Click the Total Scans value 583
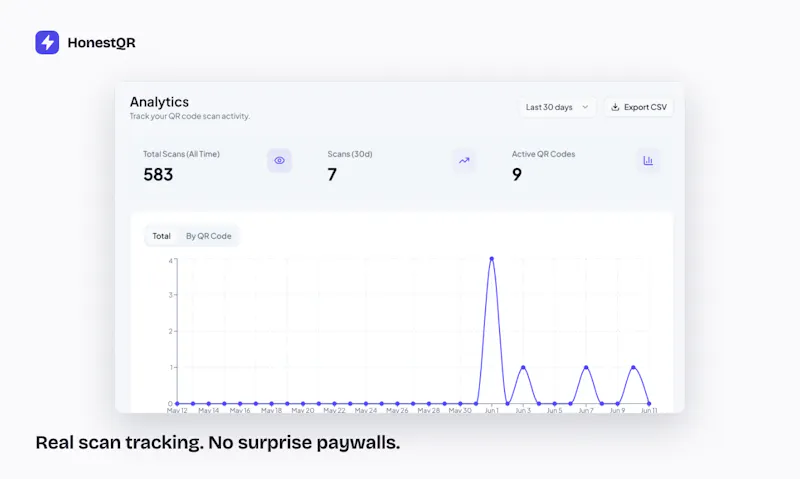 [x=158, y=175]
